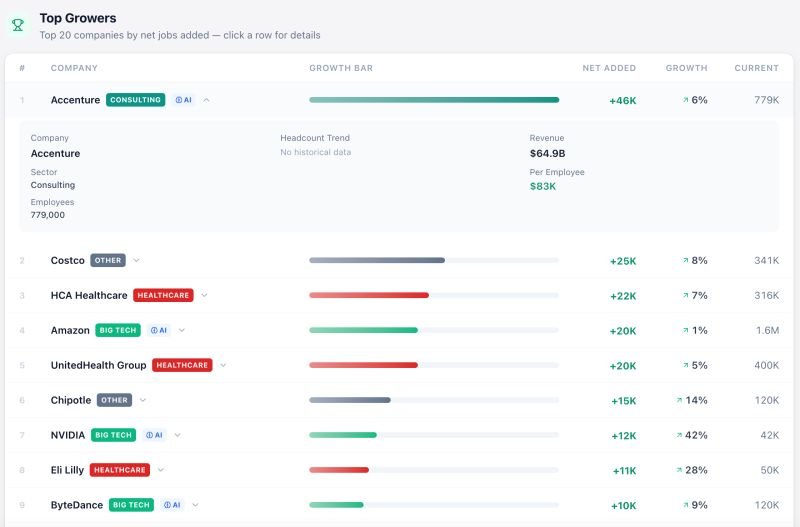Click the AI info badge on Accenture
Image resolution: width=800 pixels, height=527 pixels.
pyautogui.click(x=184, y=100)
